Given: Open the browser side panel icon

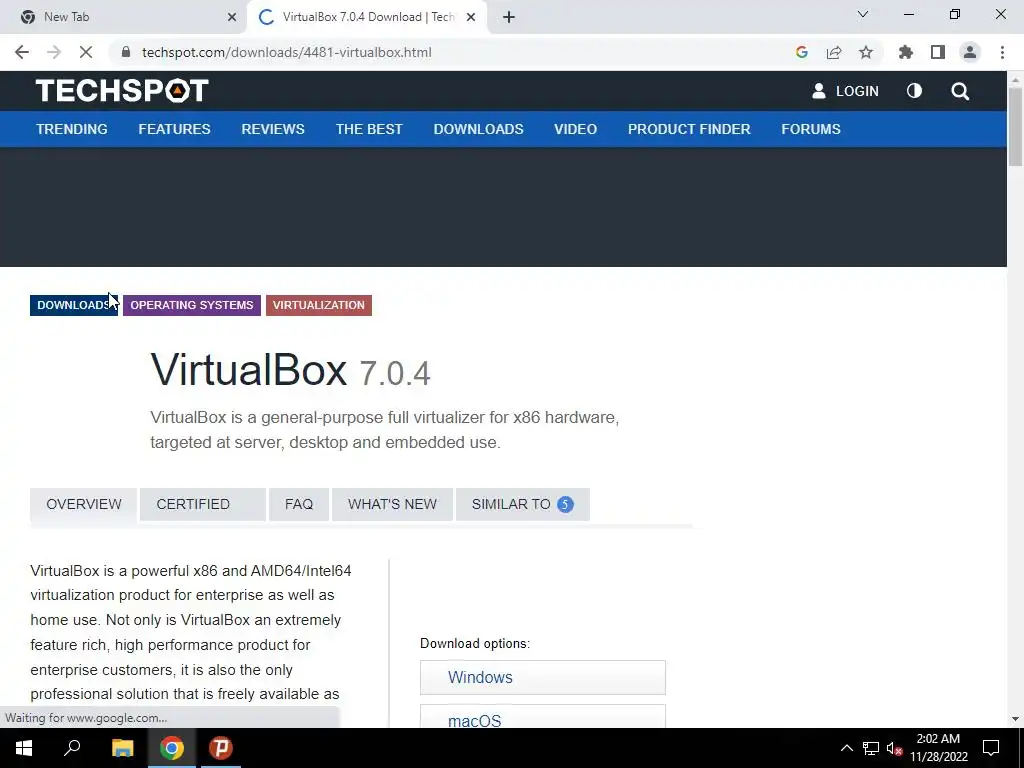Looking at the screenshot, I should point(938,52).
